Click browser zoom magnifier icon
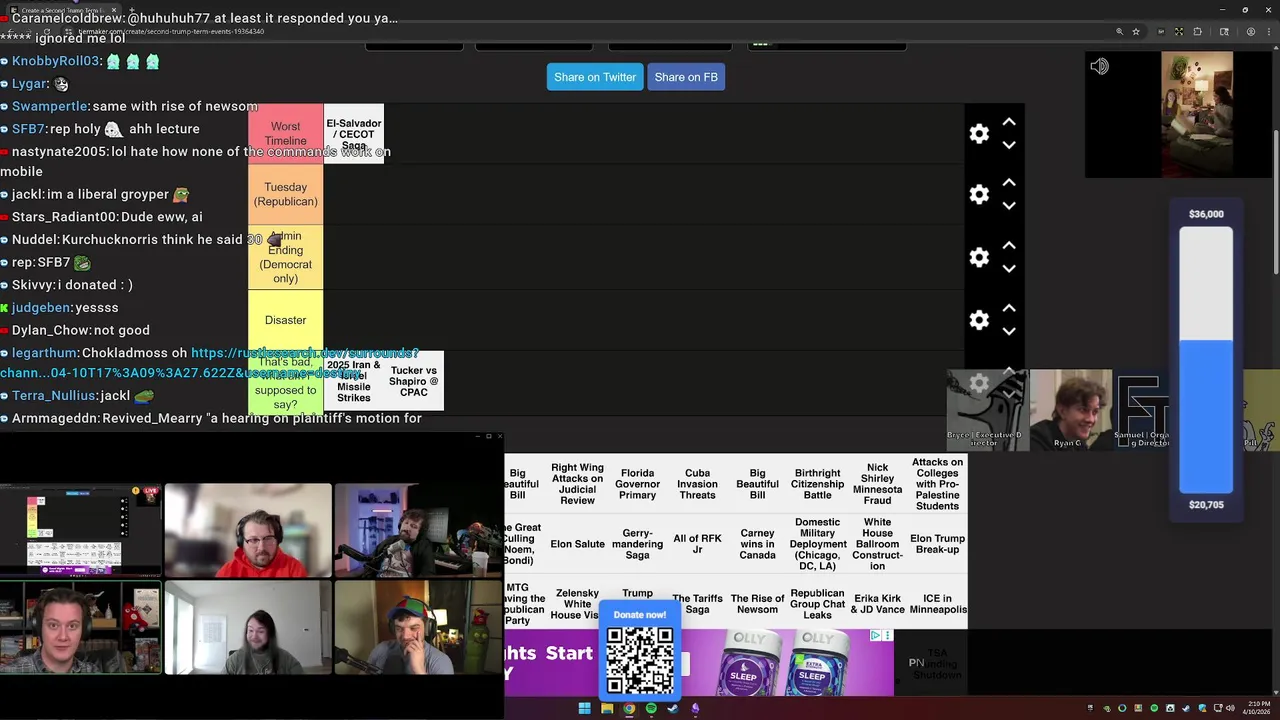This screenshot has height=720, width=1280. click(1119, 31)
